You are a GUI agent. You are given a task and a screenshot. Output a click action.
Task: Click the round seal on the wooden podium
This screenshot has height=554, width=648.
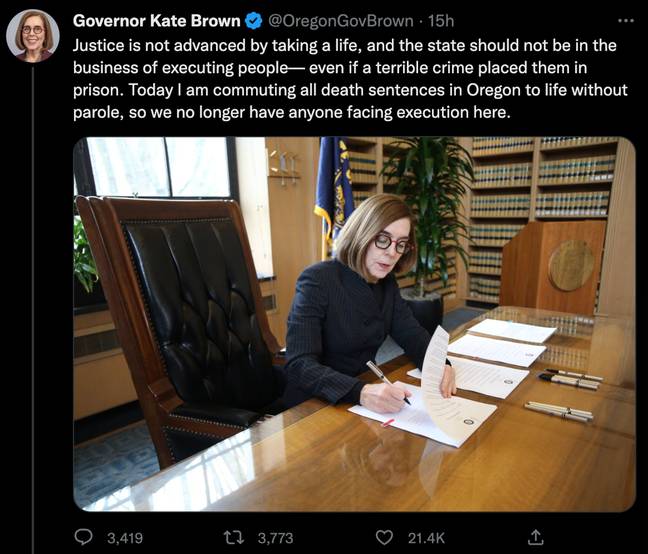click(x=572, y=264)
